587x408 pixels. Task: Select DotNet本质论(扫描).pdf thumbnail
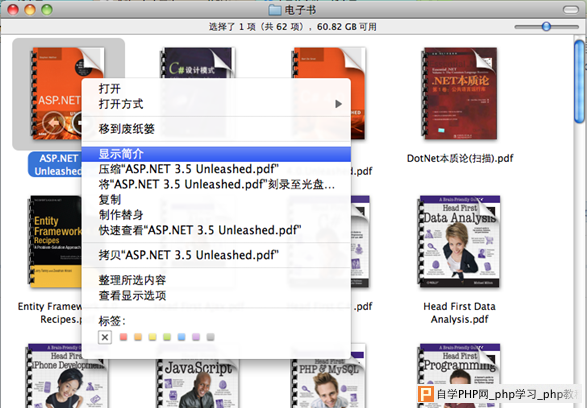click(459, 94)
